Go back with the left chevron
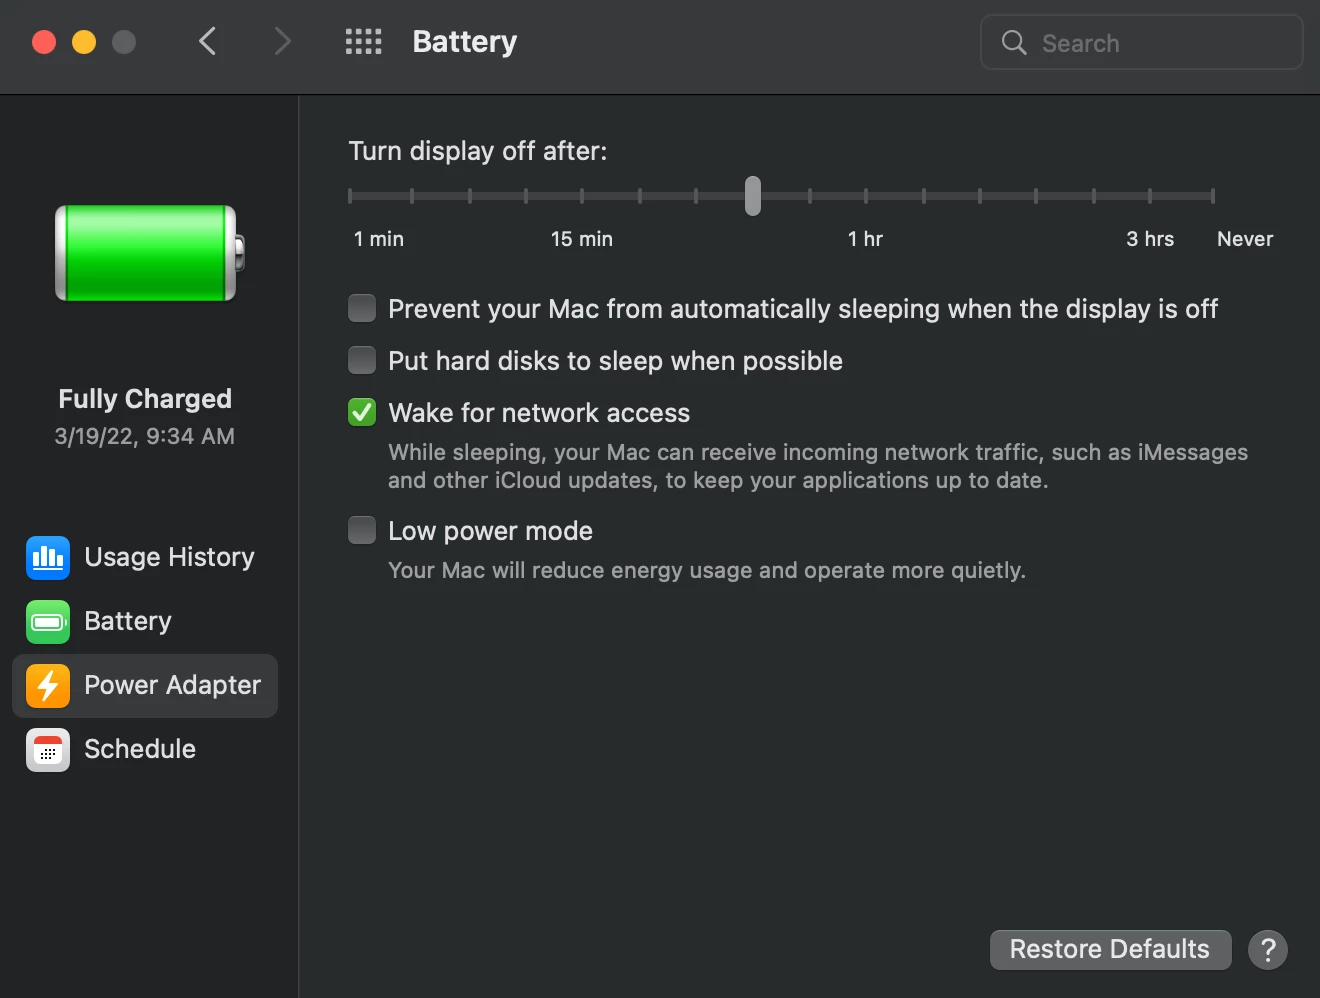Screen dimensions: 1320x998 pyautogui.click(x=207, y=42)
